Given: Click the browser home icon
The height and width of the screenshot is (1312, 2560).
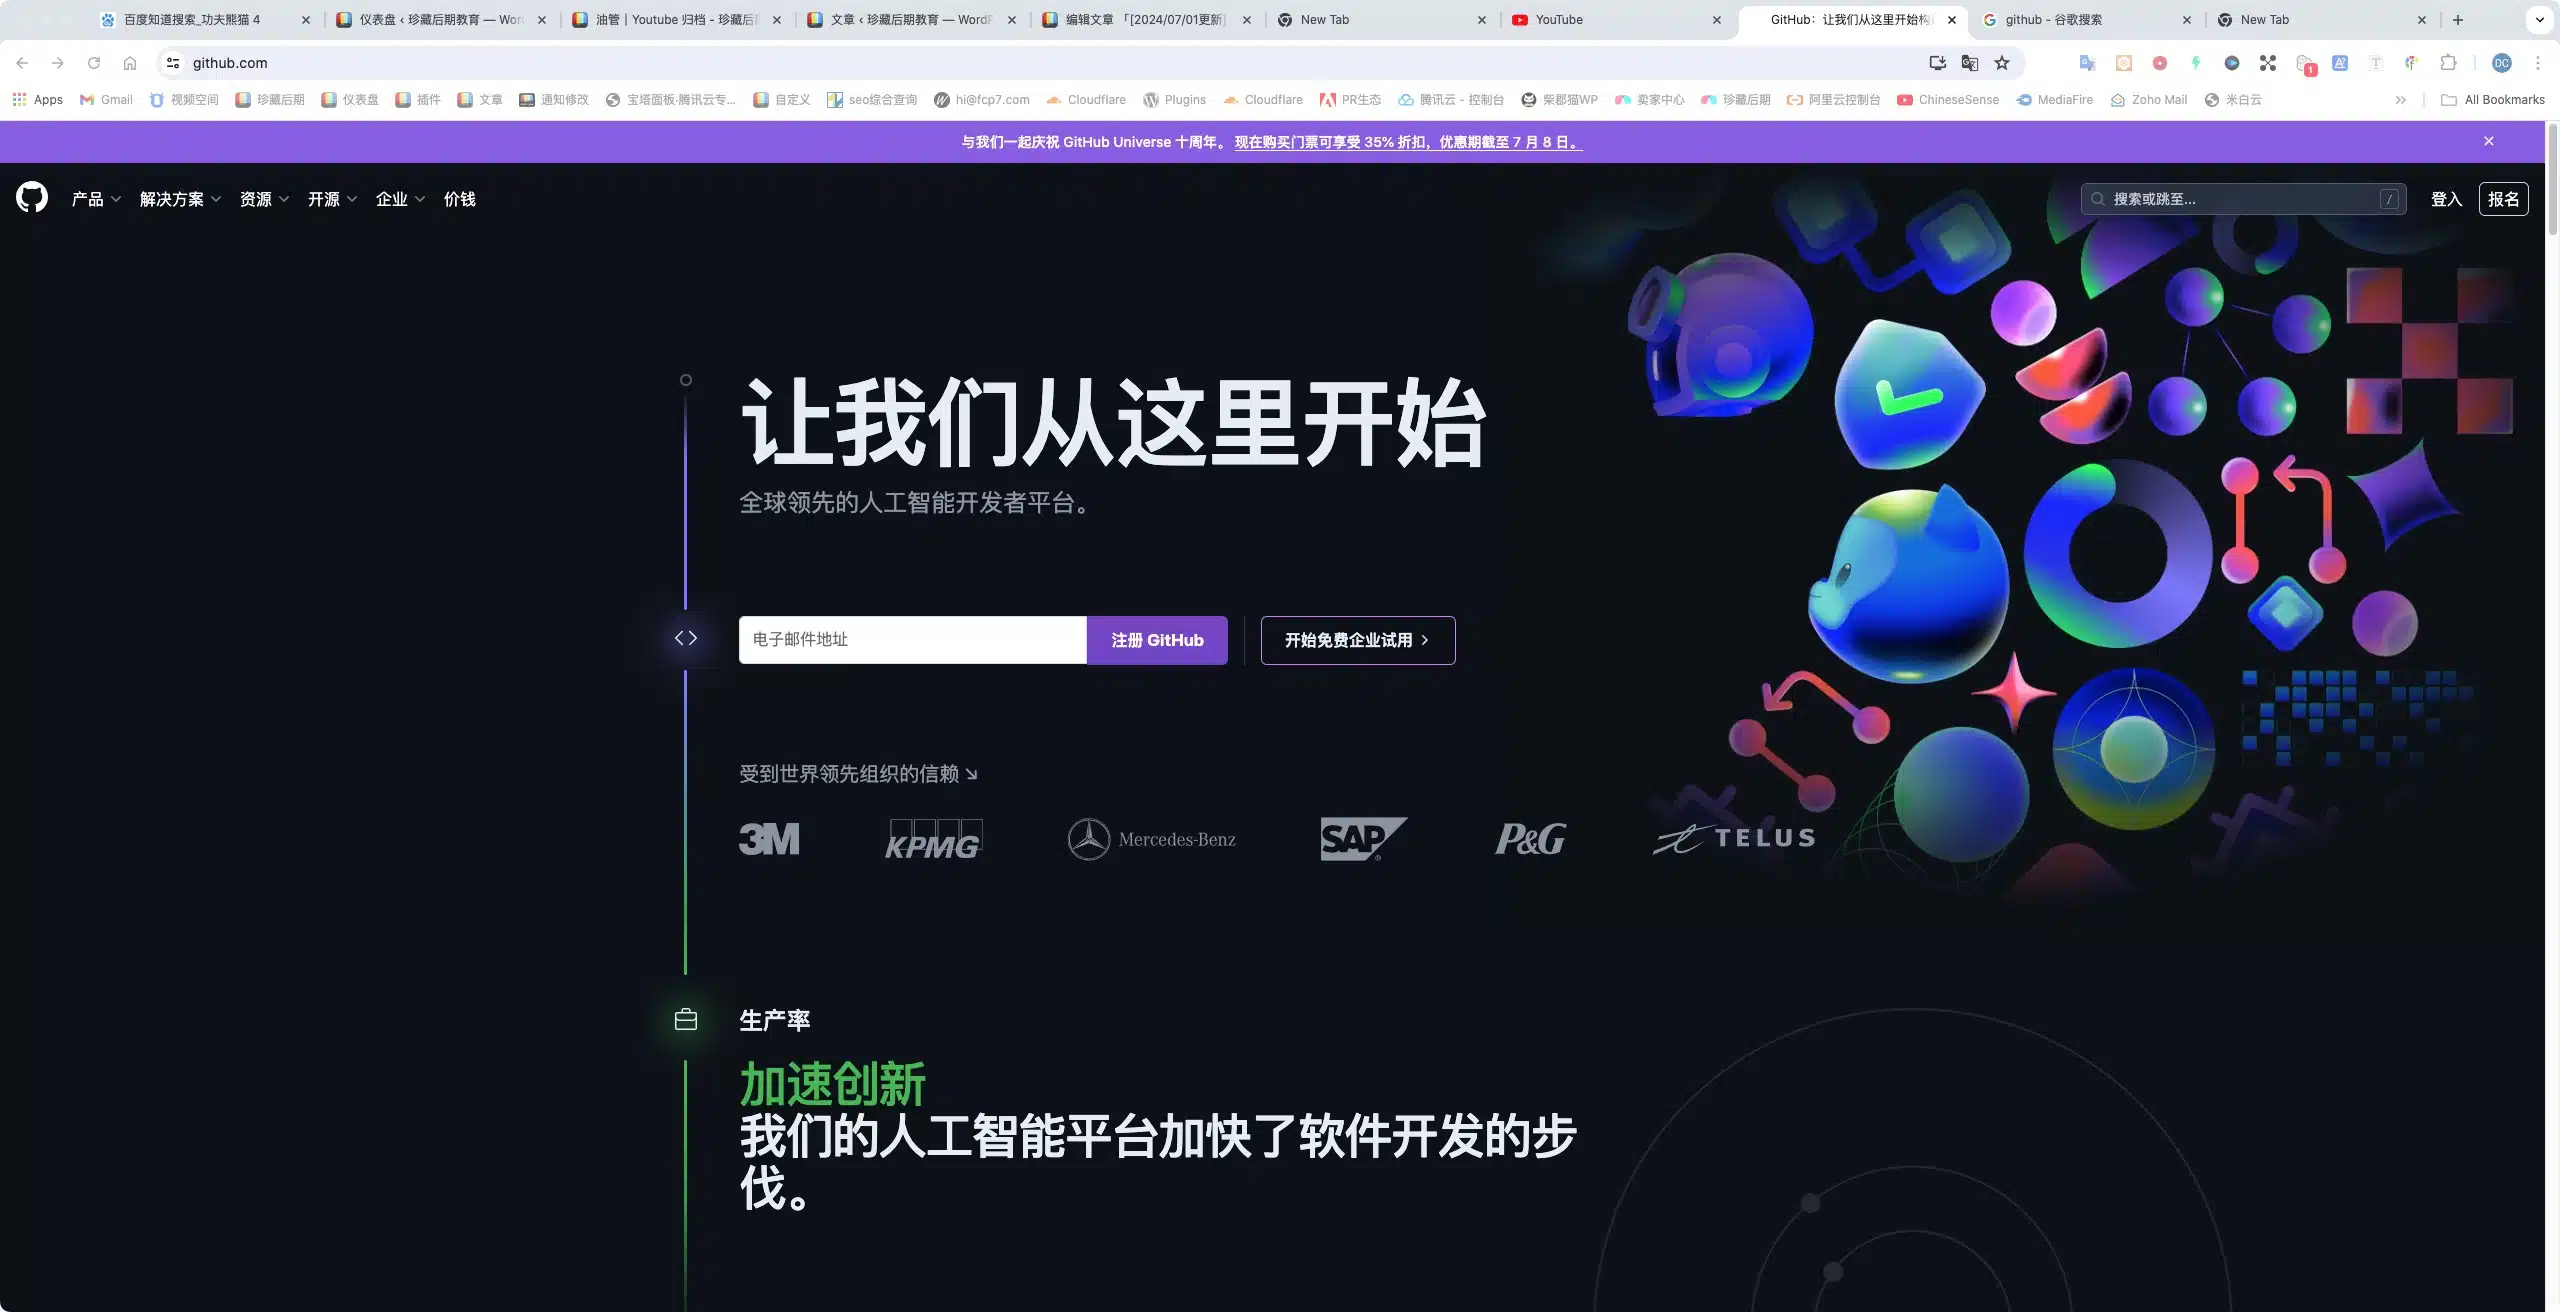Looking at the screenshot, I should coord(130,63).
